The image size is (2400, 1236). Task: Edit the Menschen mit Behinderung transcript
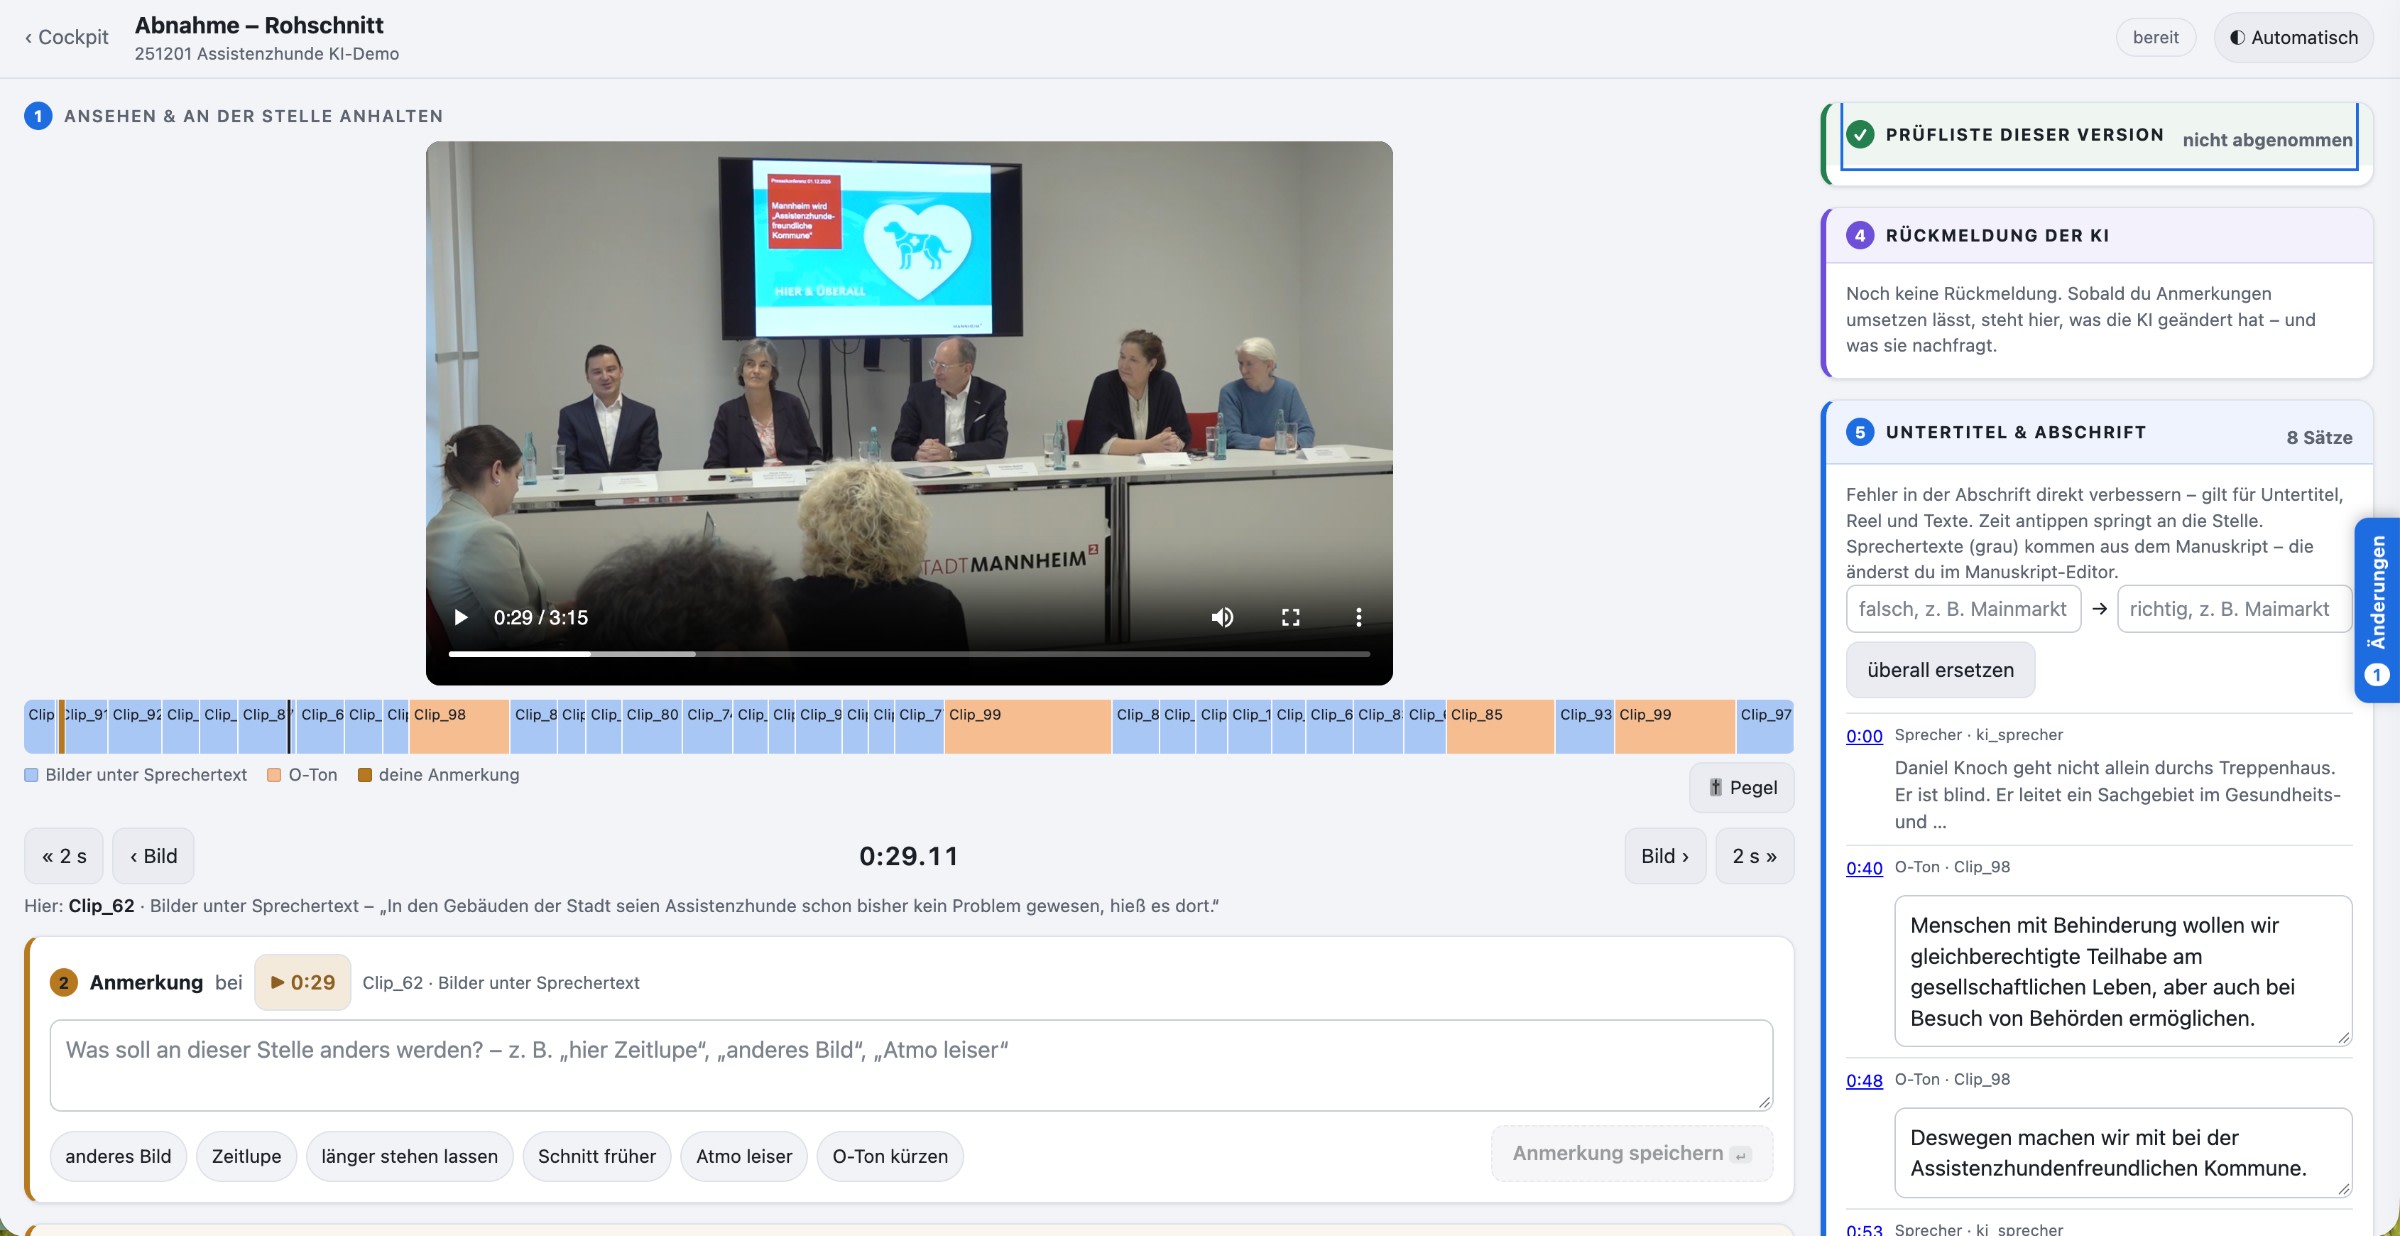(2123, 971)
